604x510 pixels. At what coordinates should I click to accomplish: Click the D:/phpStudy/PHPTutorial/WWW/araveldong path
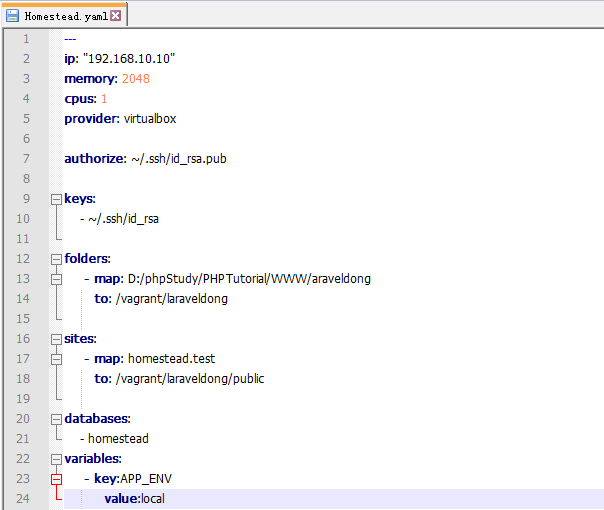click(249, 279)
